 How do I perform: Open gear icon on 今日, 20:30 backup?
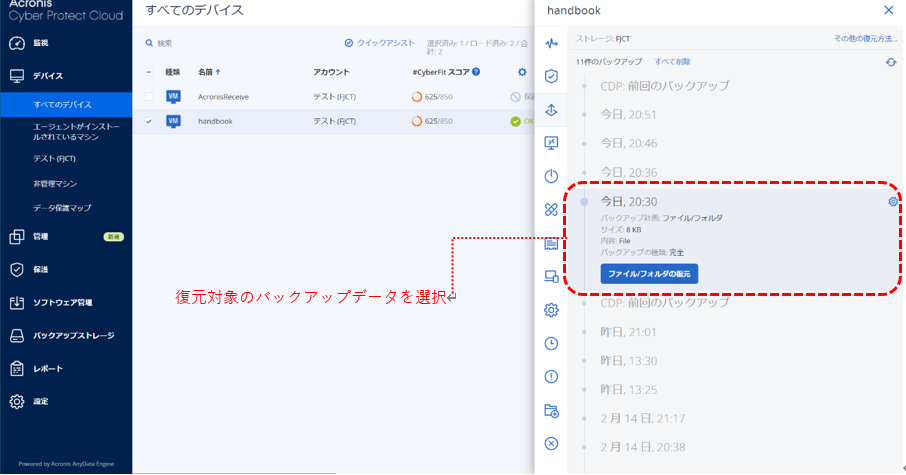(892, 202)
